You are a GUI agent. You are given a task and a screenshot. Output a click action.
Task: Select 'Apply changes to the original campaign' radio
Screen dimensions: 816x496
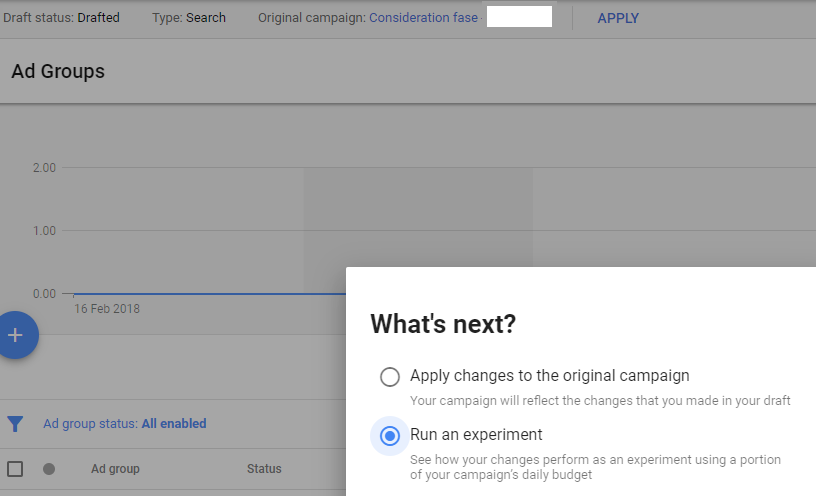(x=390, y=376)
